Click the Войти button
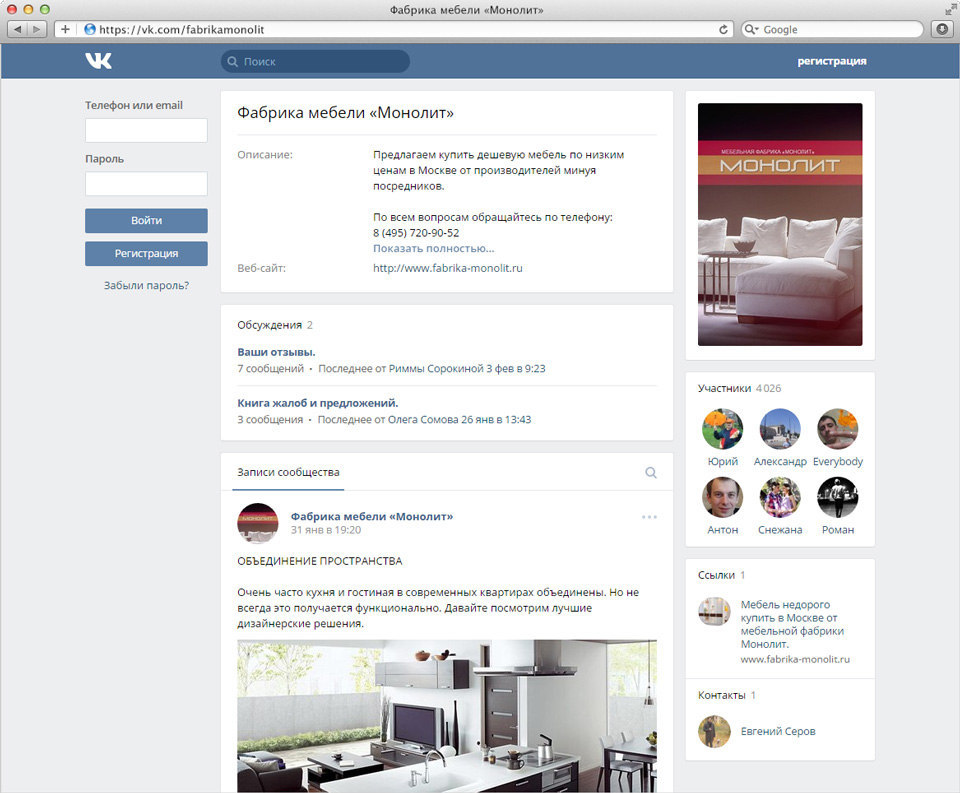The width and height of the screenshot is (960, 793). [x=146, y=220]
